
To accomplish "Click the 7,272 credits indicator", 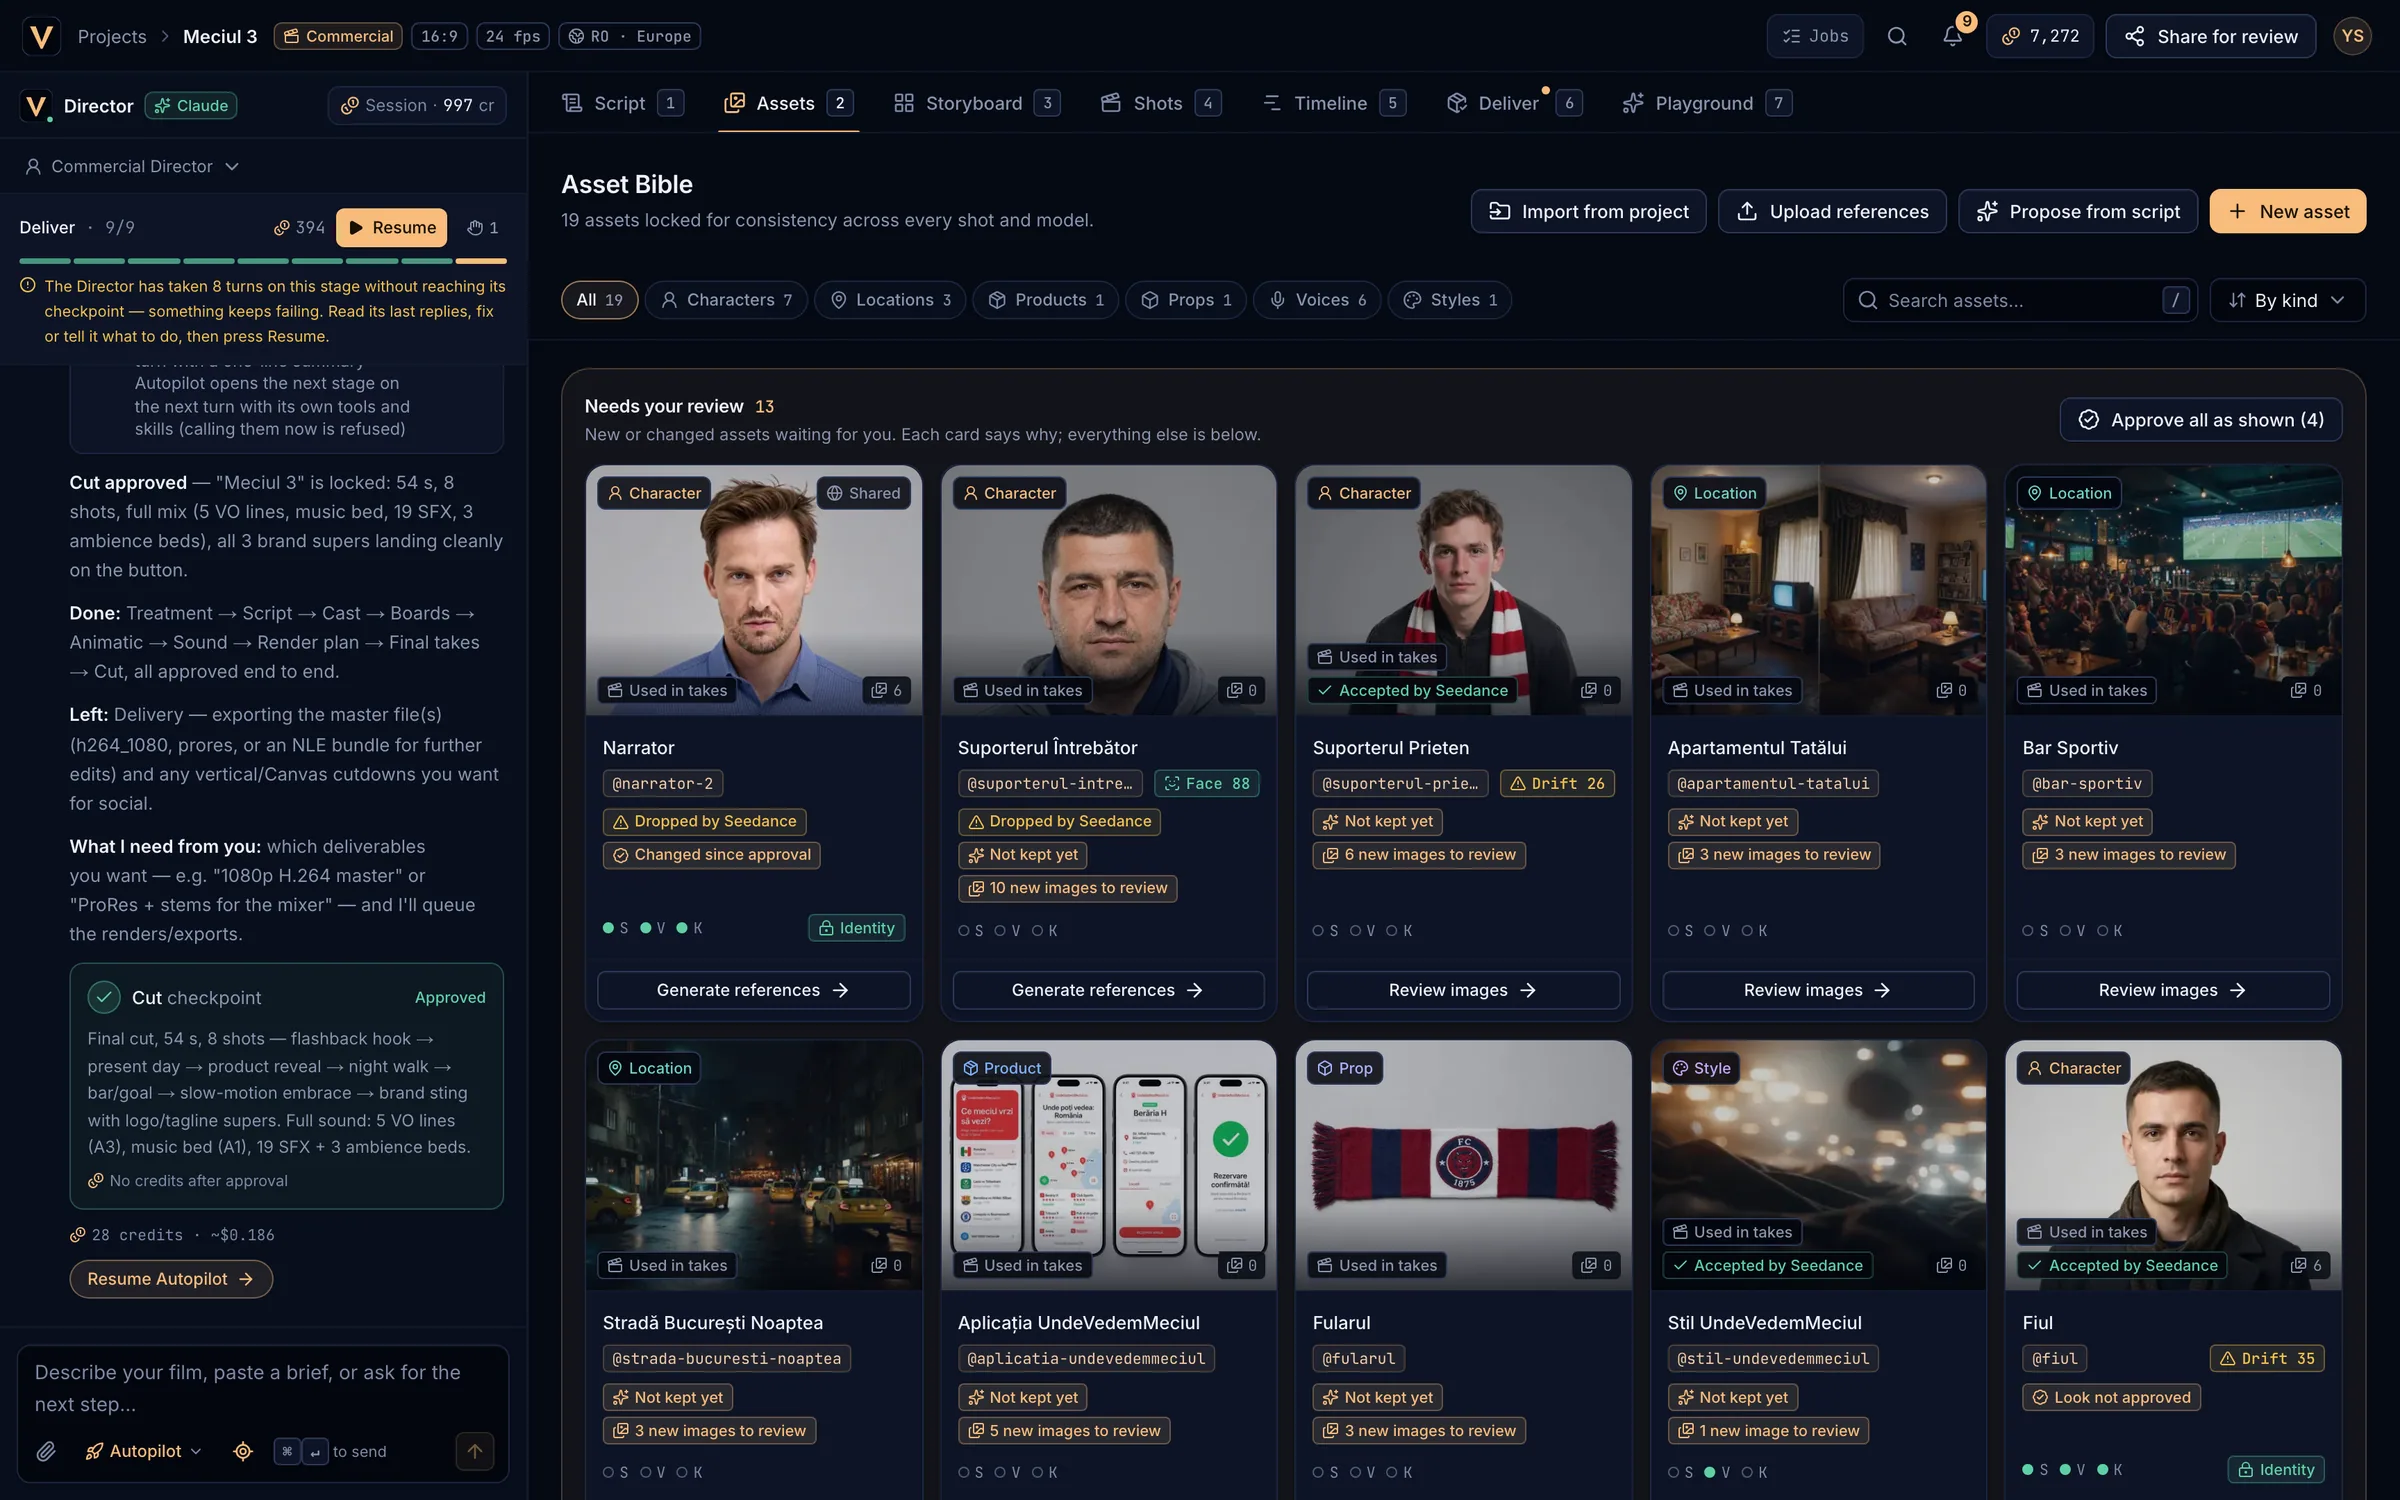I will click(x=2040, y=37).
